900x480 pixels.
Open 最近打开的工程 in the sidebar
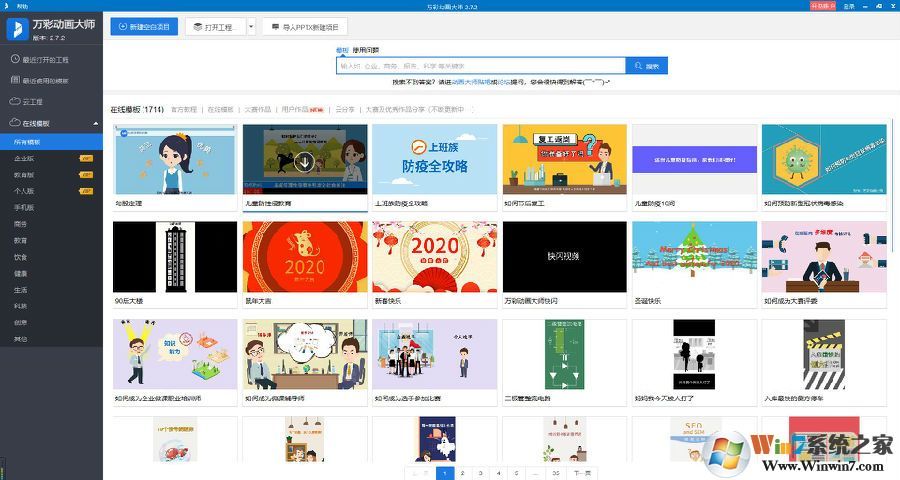47,60
